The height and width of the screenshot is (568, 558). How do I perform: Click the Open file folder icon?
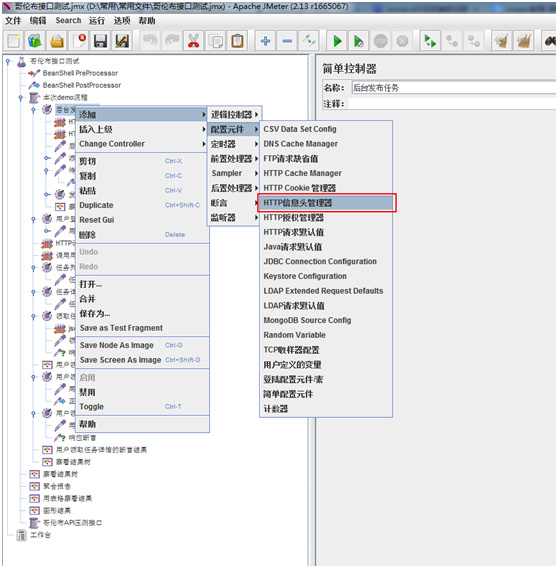(57, 41)
